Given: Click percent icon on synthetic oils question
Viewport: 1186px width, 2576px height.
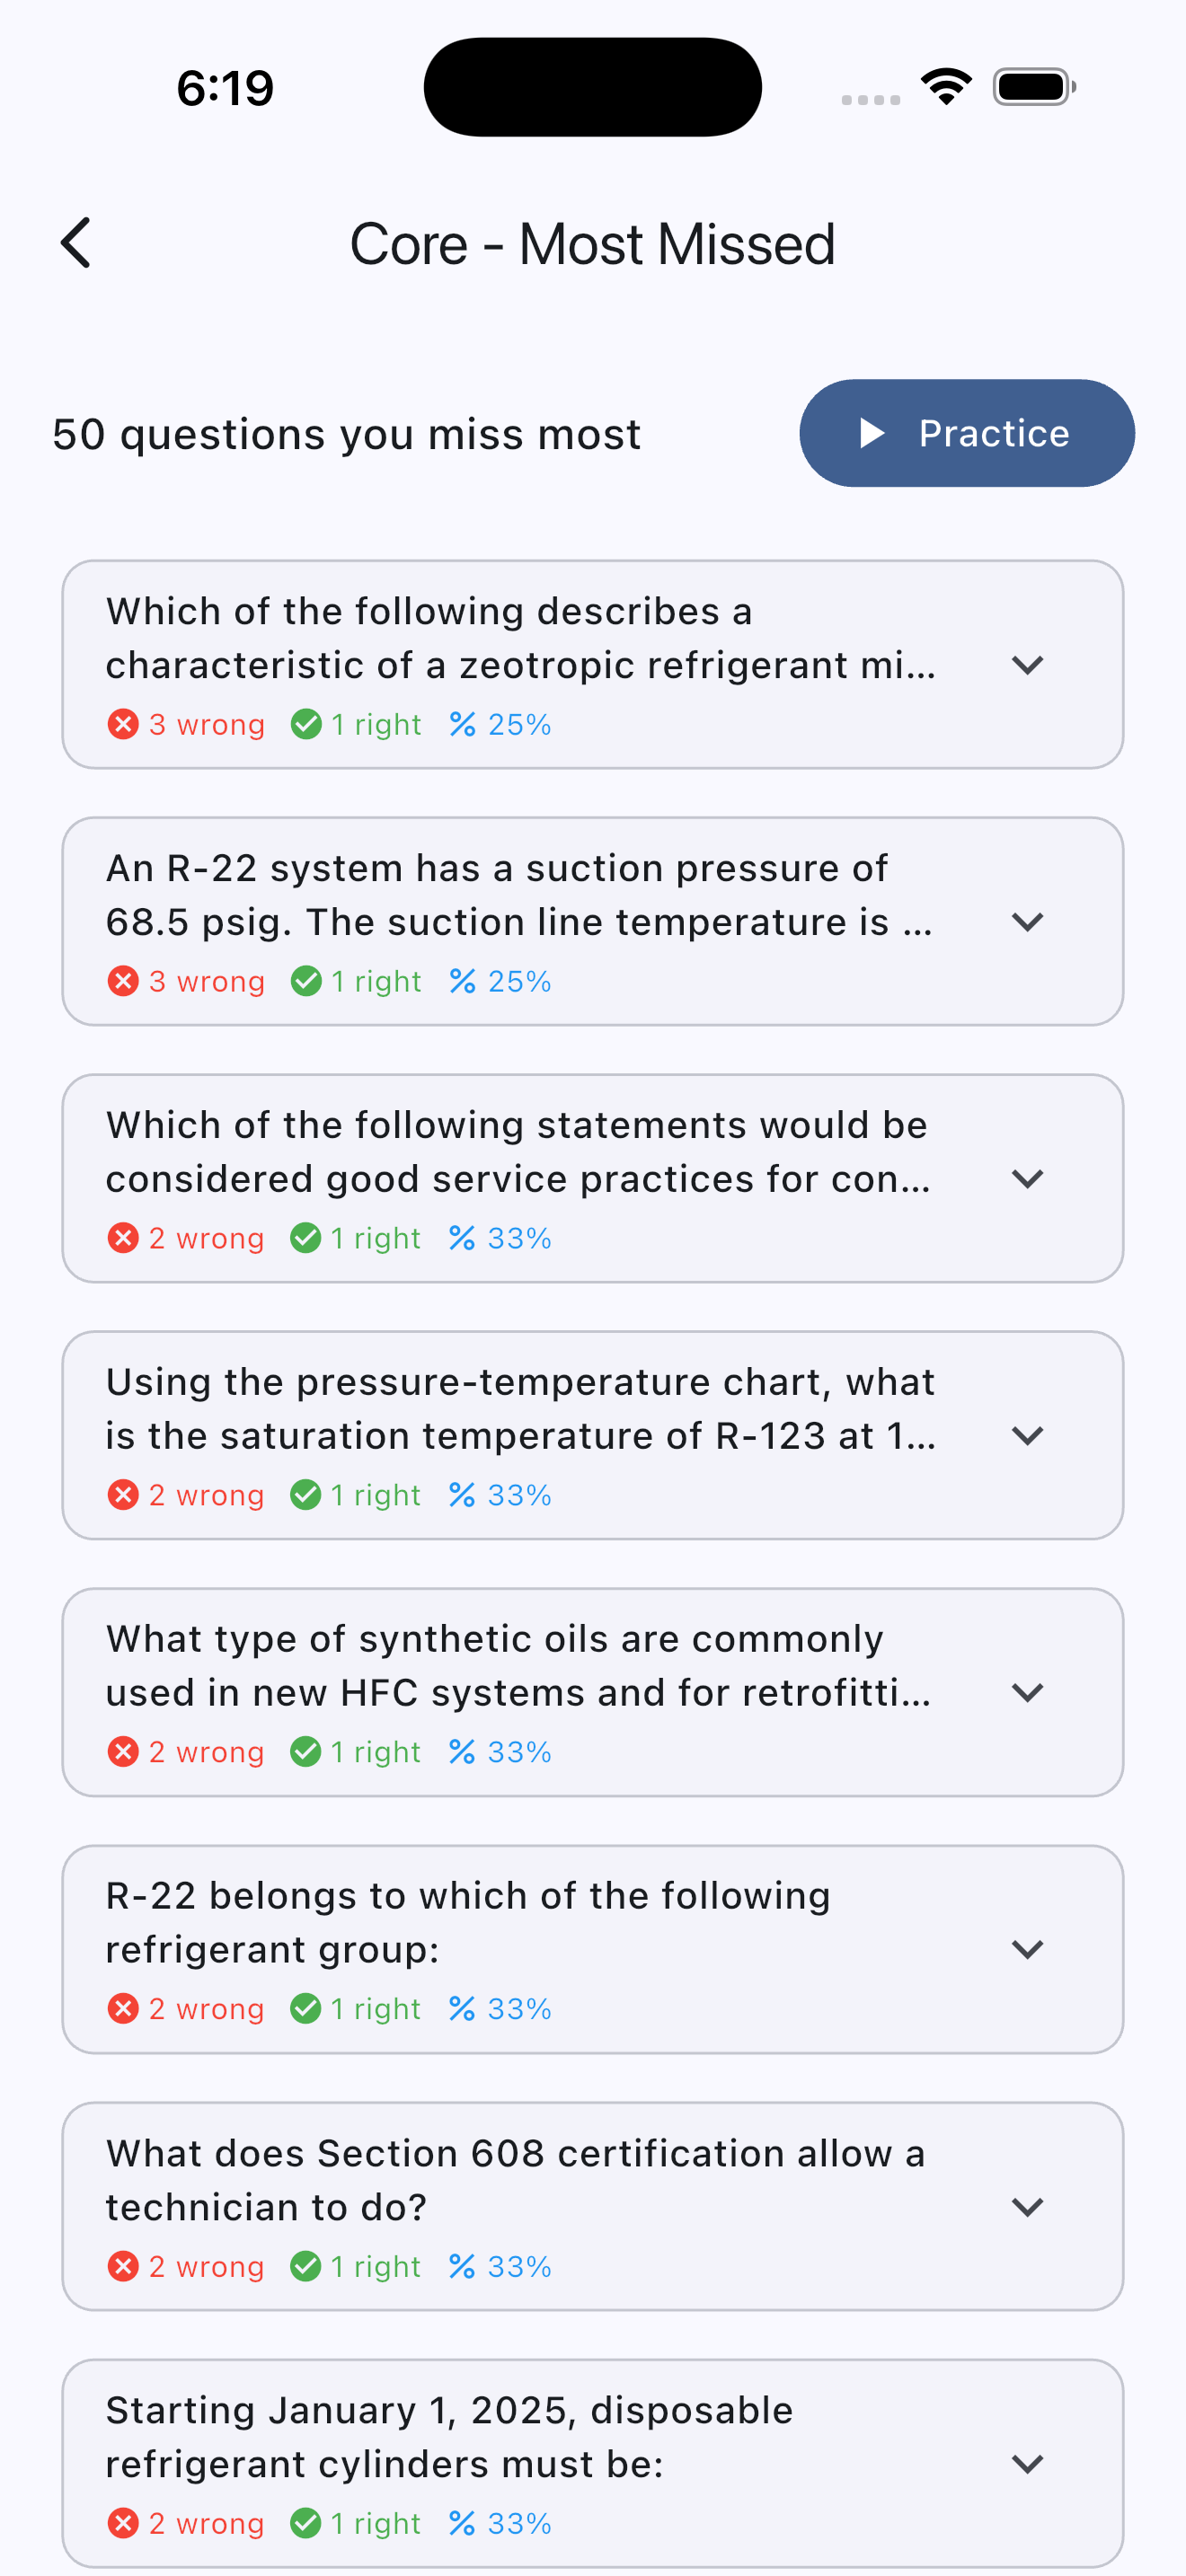Looking at the screenshot, I should 462,1752.
